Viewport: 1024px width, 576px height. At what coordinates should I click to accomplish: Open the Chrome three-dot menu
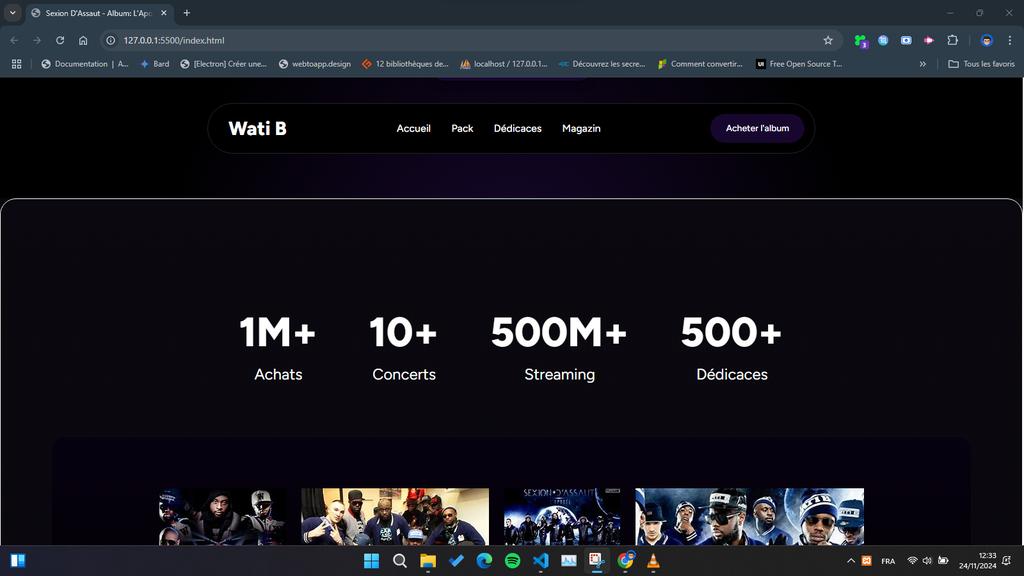pos(1010,40)
